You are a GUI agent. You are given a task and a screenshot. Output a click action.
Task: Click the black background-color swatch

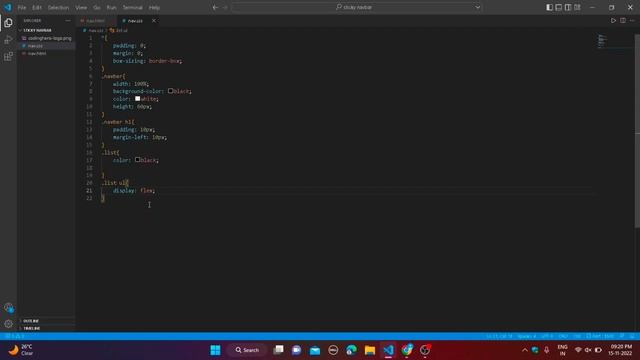point(170,91)
